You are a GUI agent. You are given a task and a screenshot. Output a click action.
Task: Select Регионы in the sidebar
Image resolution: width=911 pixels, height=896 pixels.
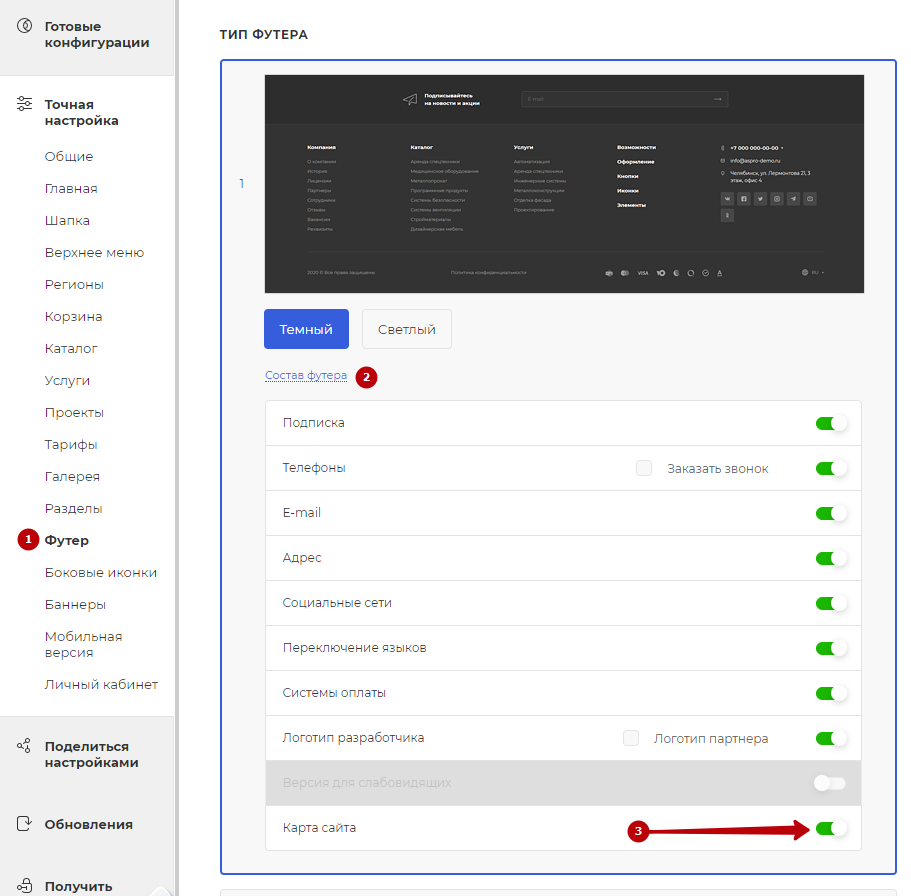point(74,284)
